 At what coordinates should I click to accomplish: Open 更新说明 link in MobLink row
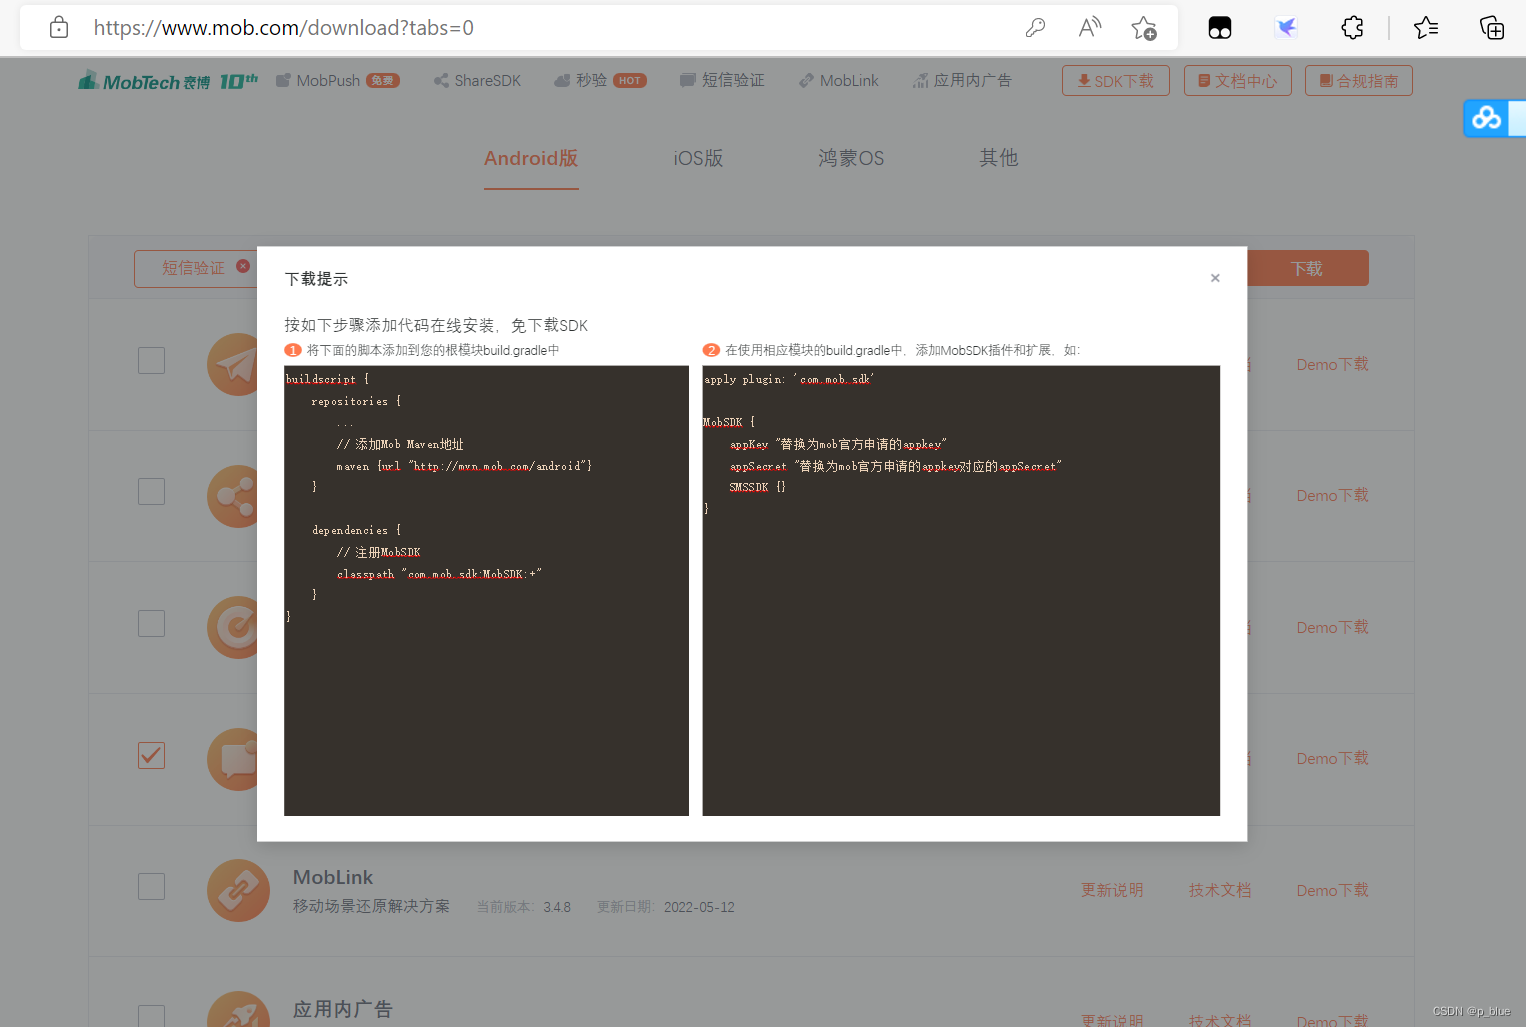click(x=1112, y=890)
